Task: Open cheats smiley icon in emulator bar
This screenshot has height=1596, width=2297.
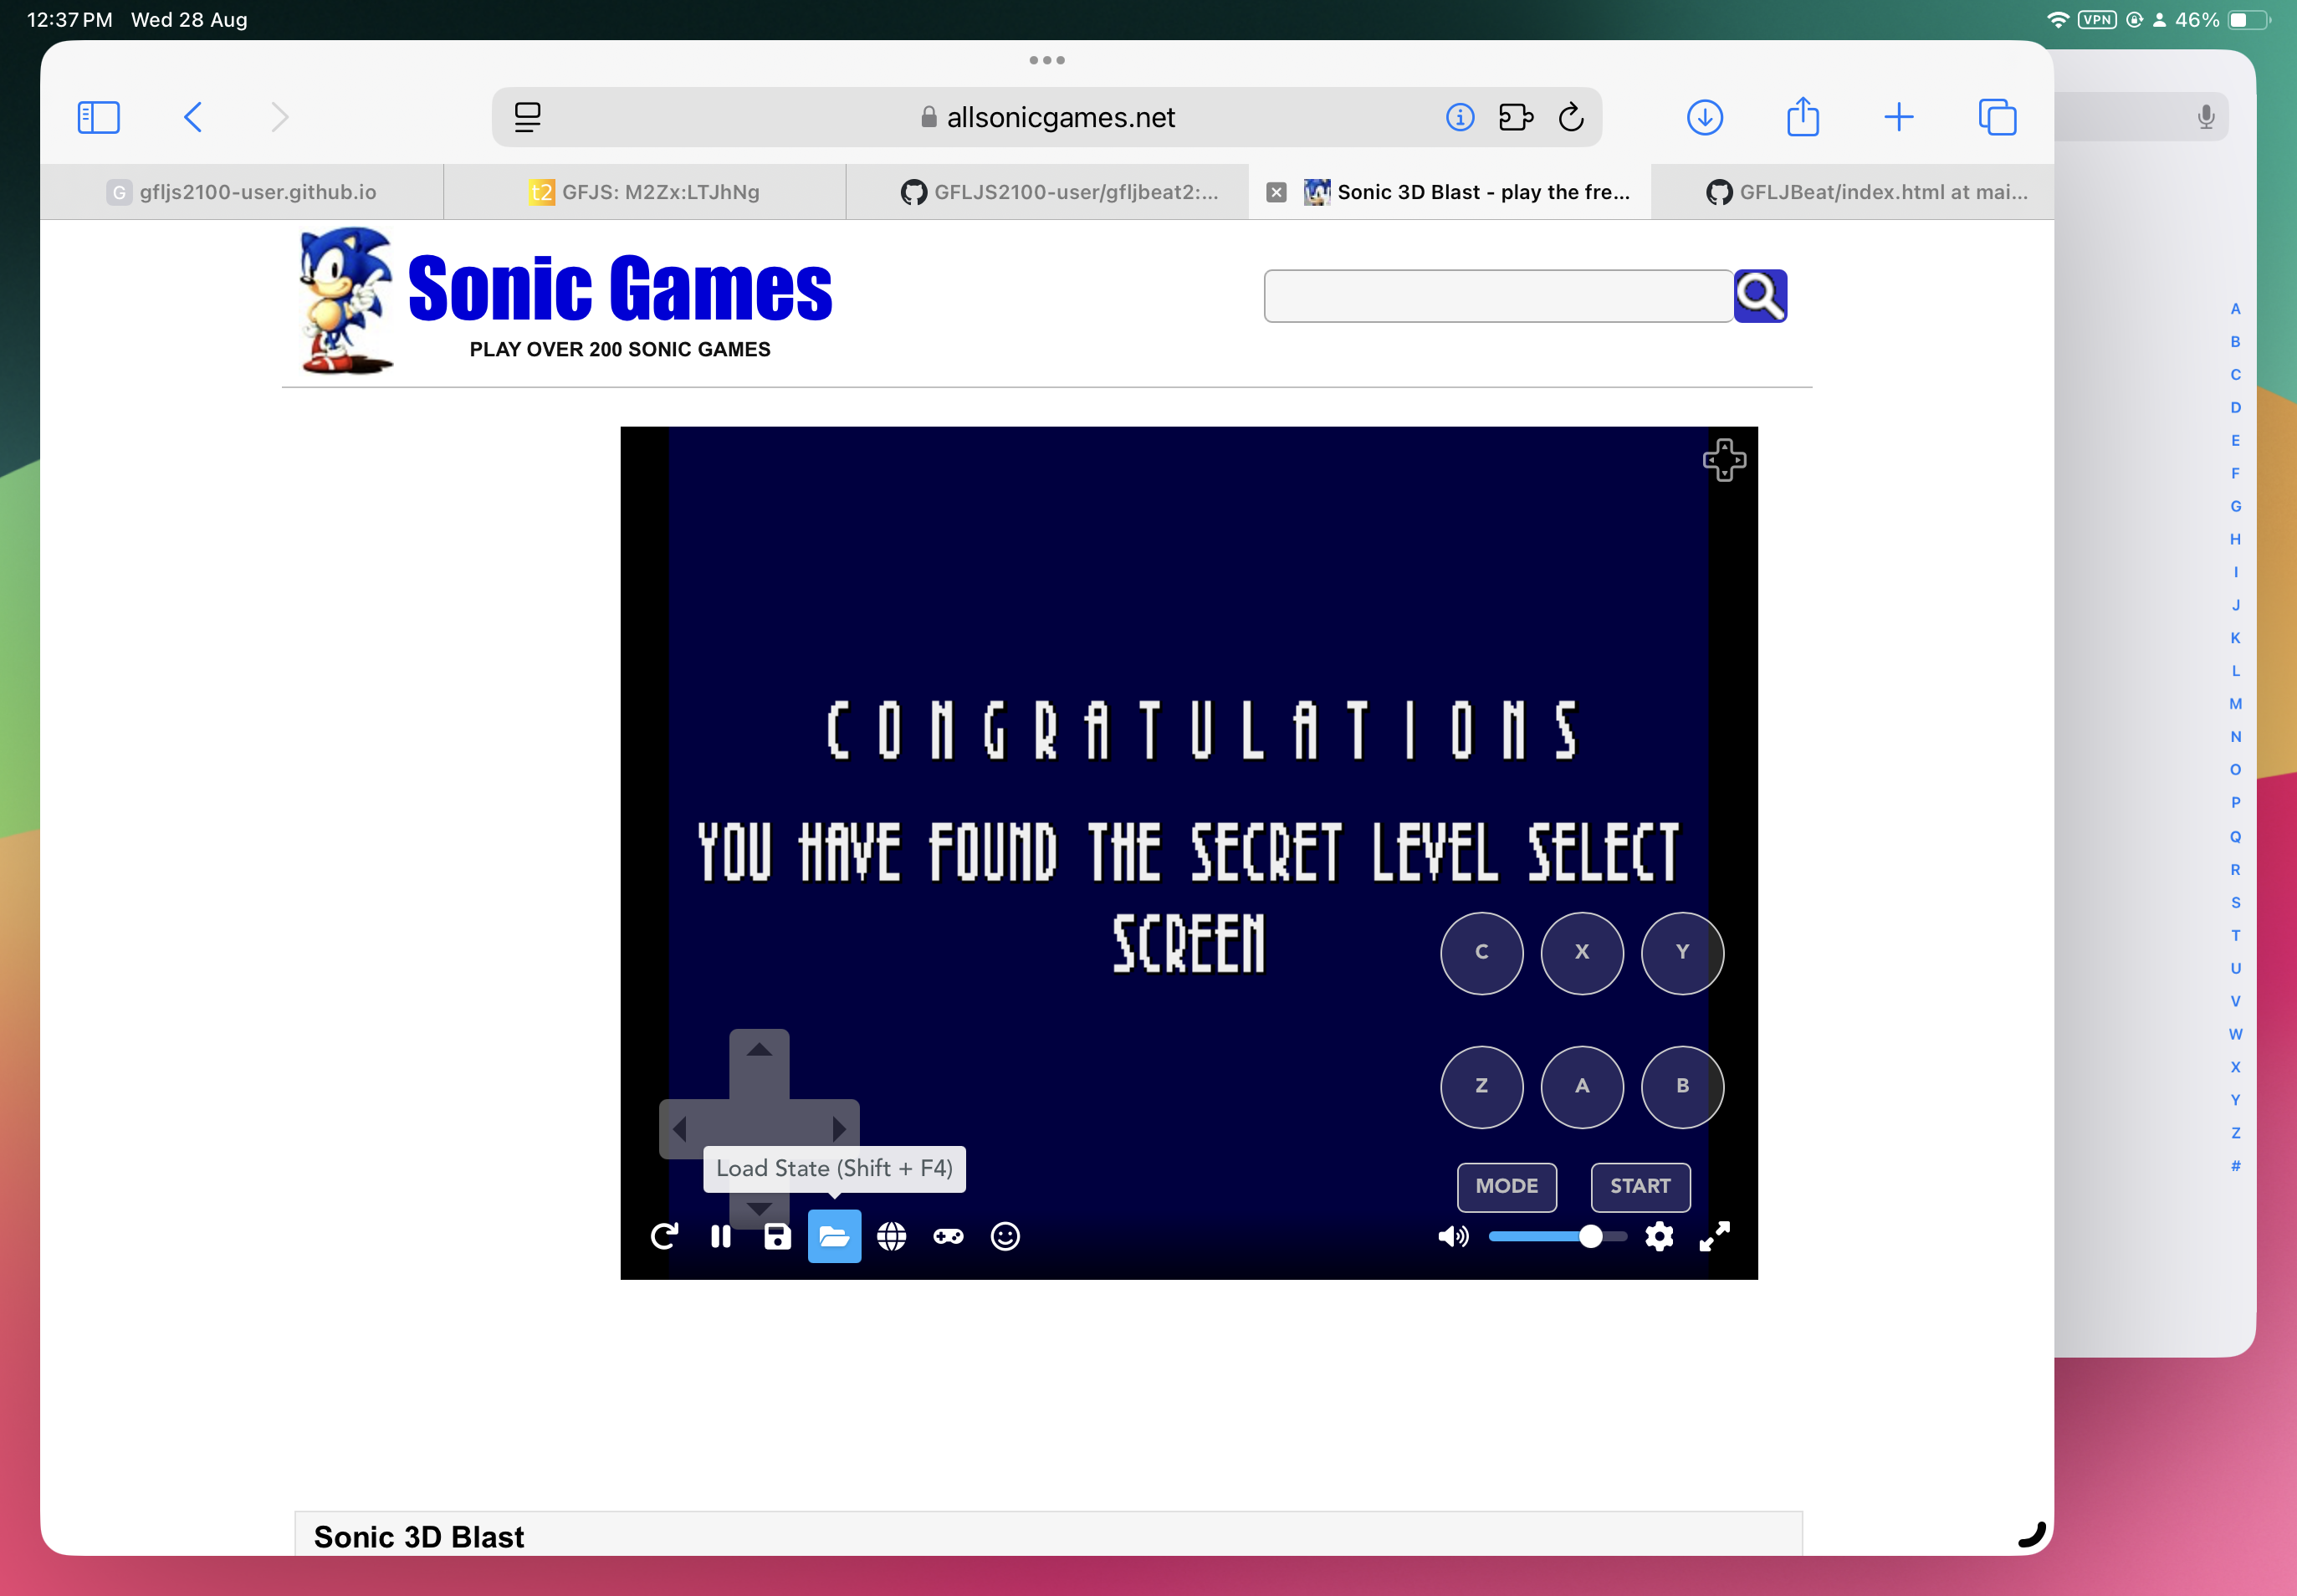Action: (1005, 1237)
